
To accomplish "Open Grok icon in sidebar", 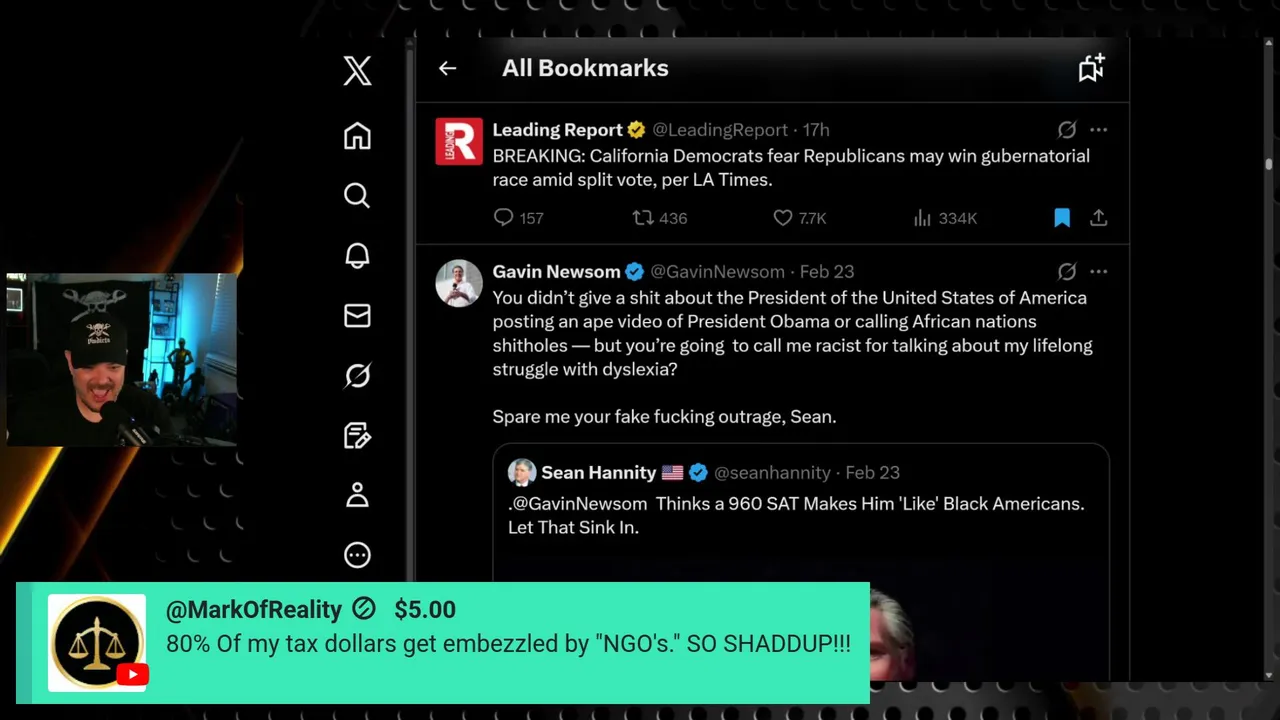I will [357, 375].
